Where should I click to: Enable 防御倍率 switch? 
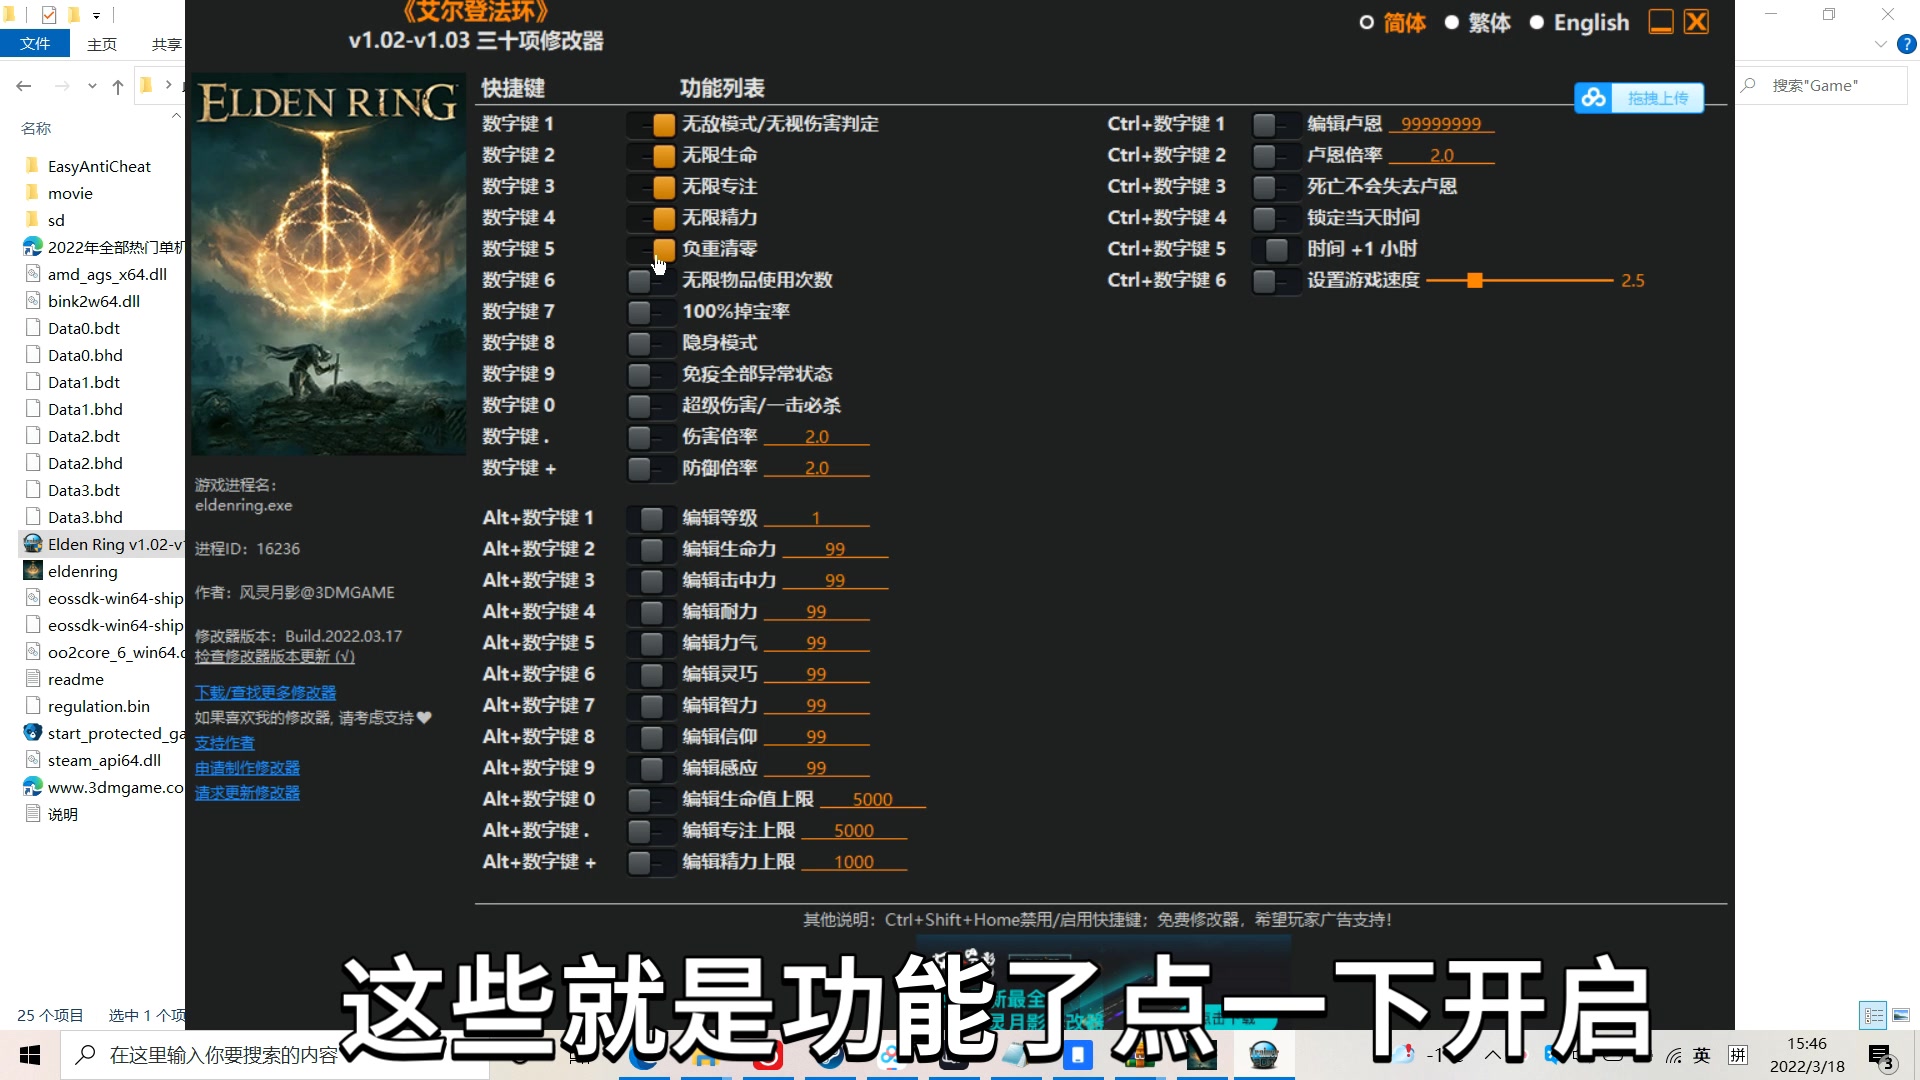(x=651, y=467)
